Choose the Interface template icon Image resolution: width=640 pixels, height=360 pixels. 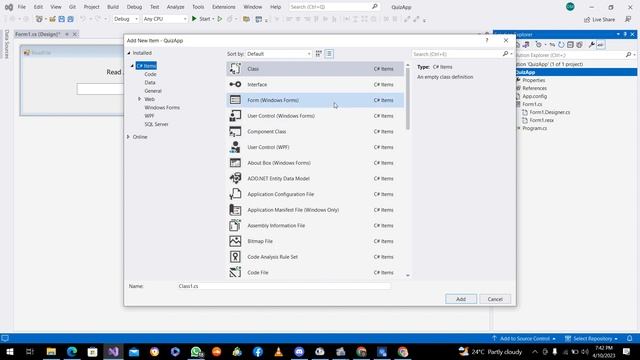pyautogui.click(x=235, y=84)
